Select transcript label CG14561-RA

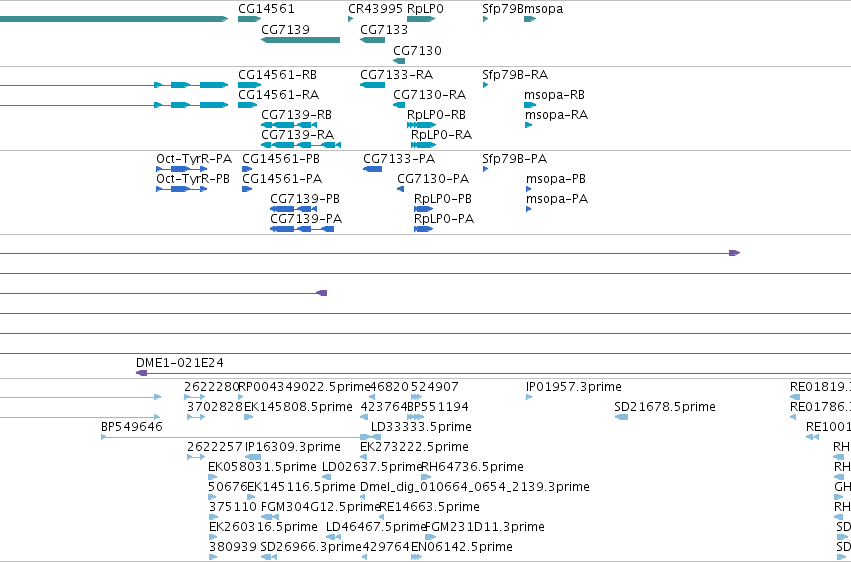[278, 94]
